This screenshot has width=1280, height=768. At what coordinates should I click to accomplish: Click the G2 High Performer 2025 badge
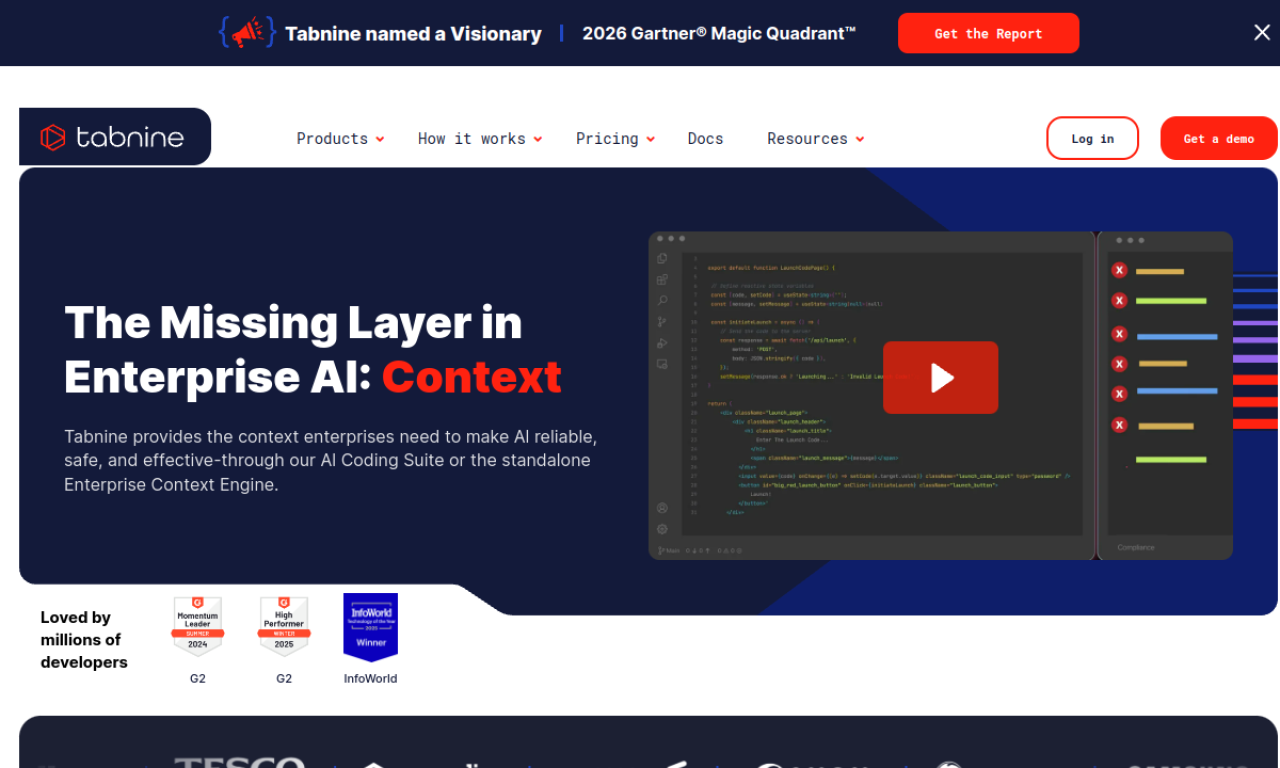coord(284,626)
